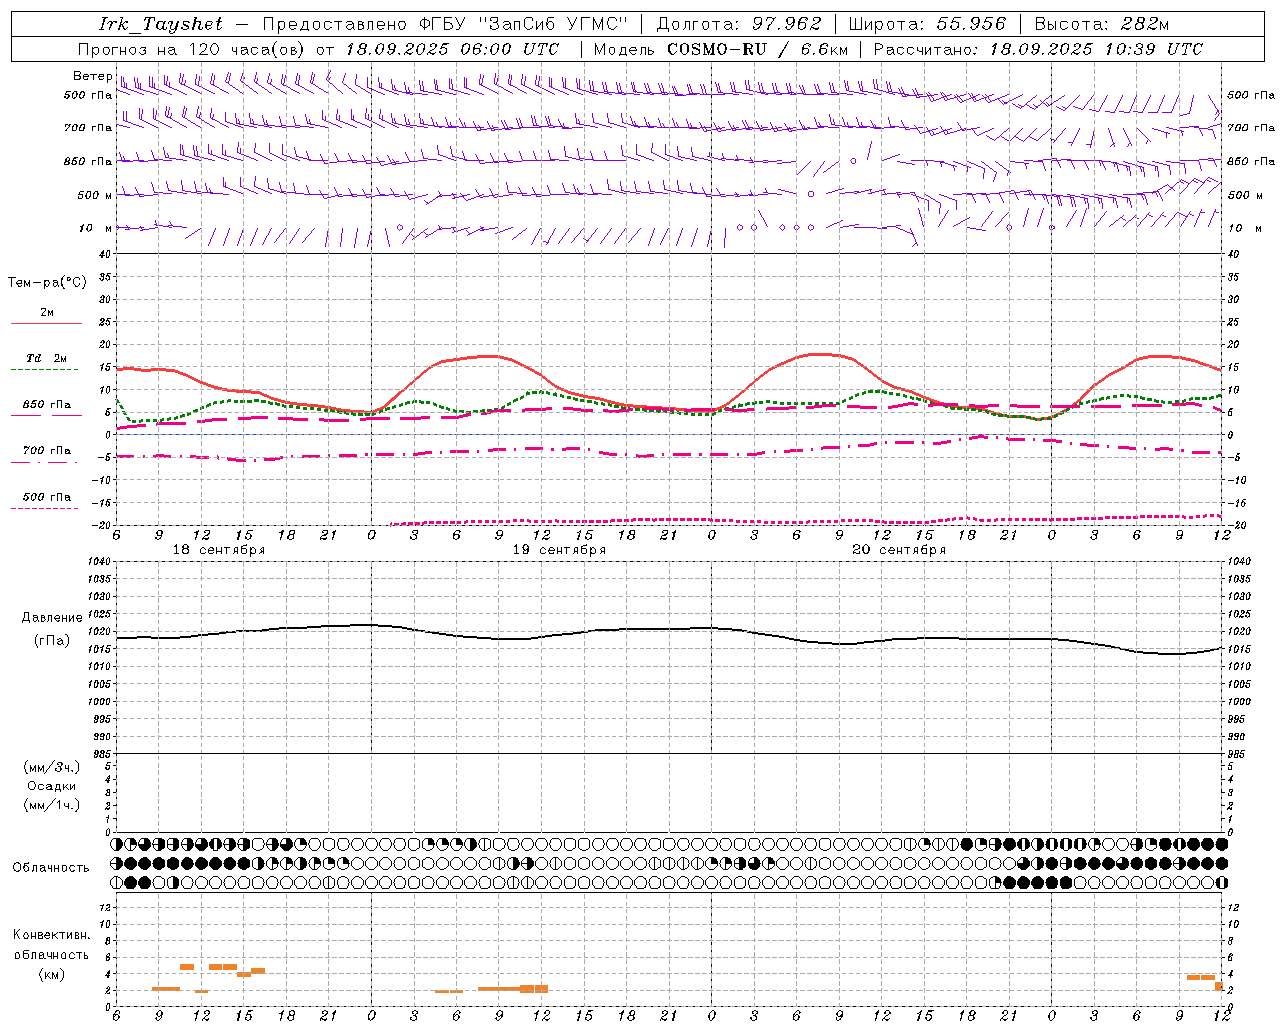Image resolution: width=1280 pixels, height=1024 pixels.
Task: Click the left-hand '500 м' wind level label
Action: click(x=96, y=195)
